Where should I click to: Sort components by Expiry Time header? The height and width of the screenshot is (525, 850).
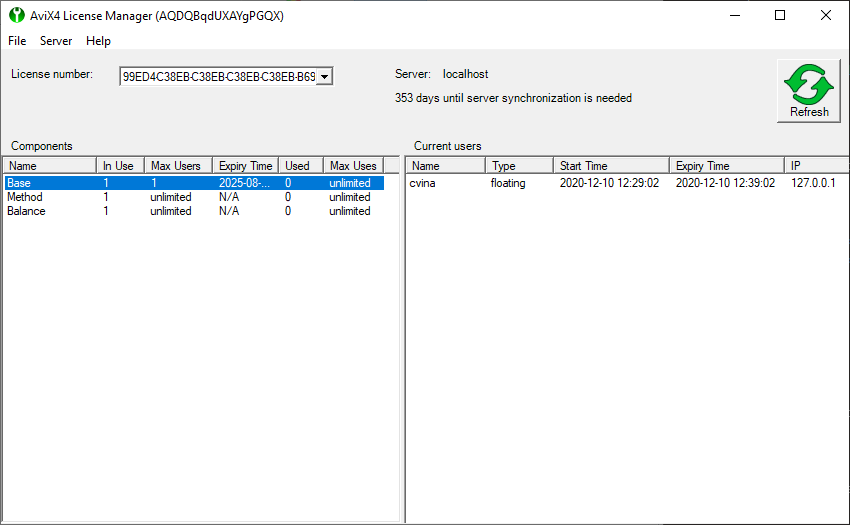pyautogui.click(x=245, y=166)
